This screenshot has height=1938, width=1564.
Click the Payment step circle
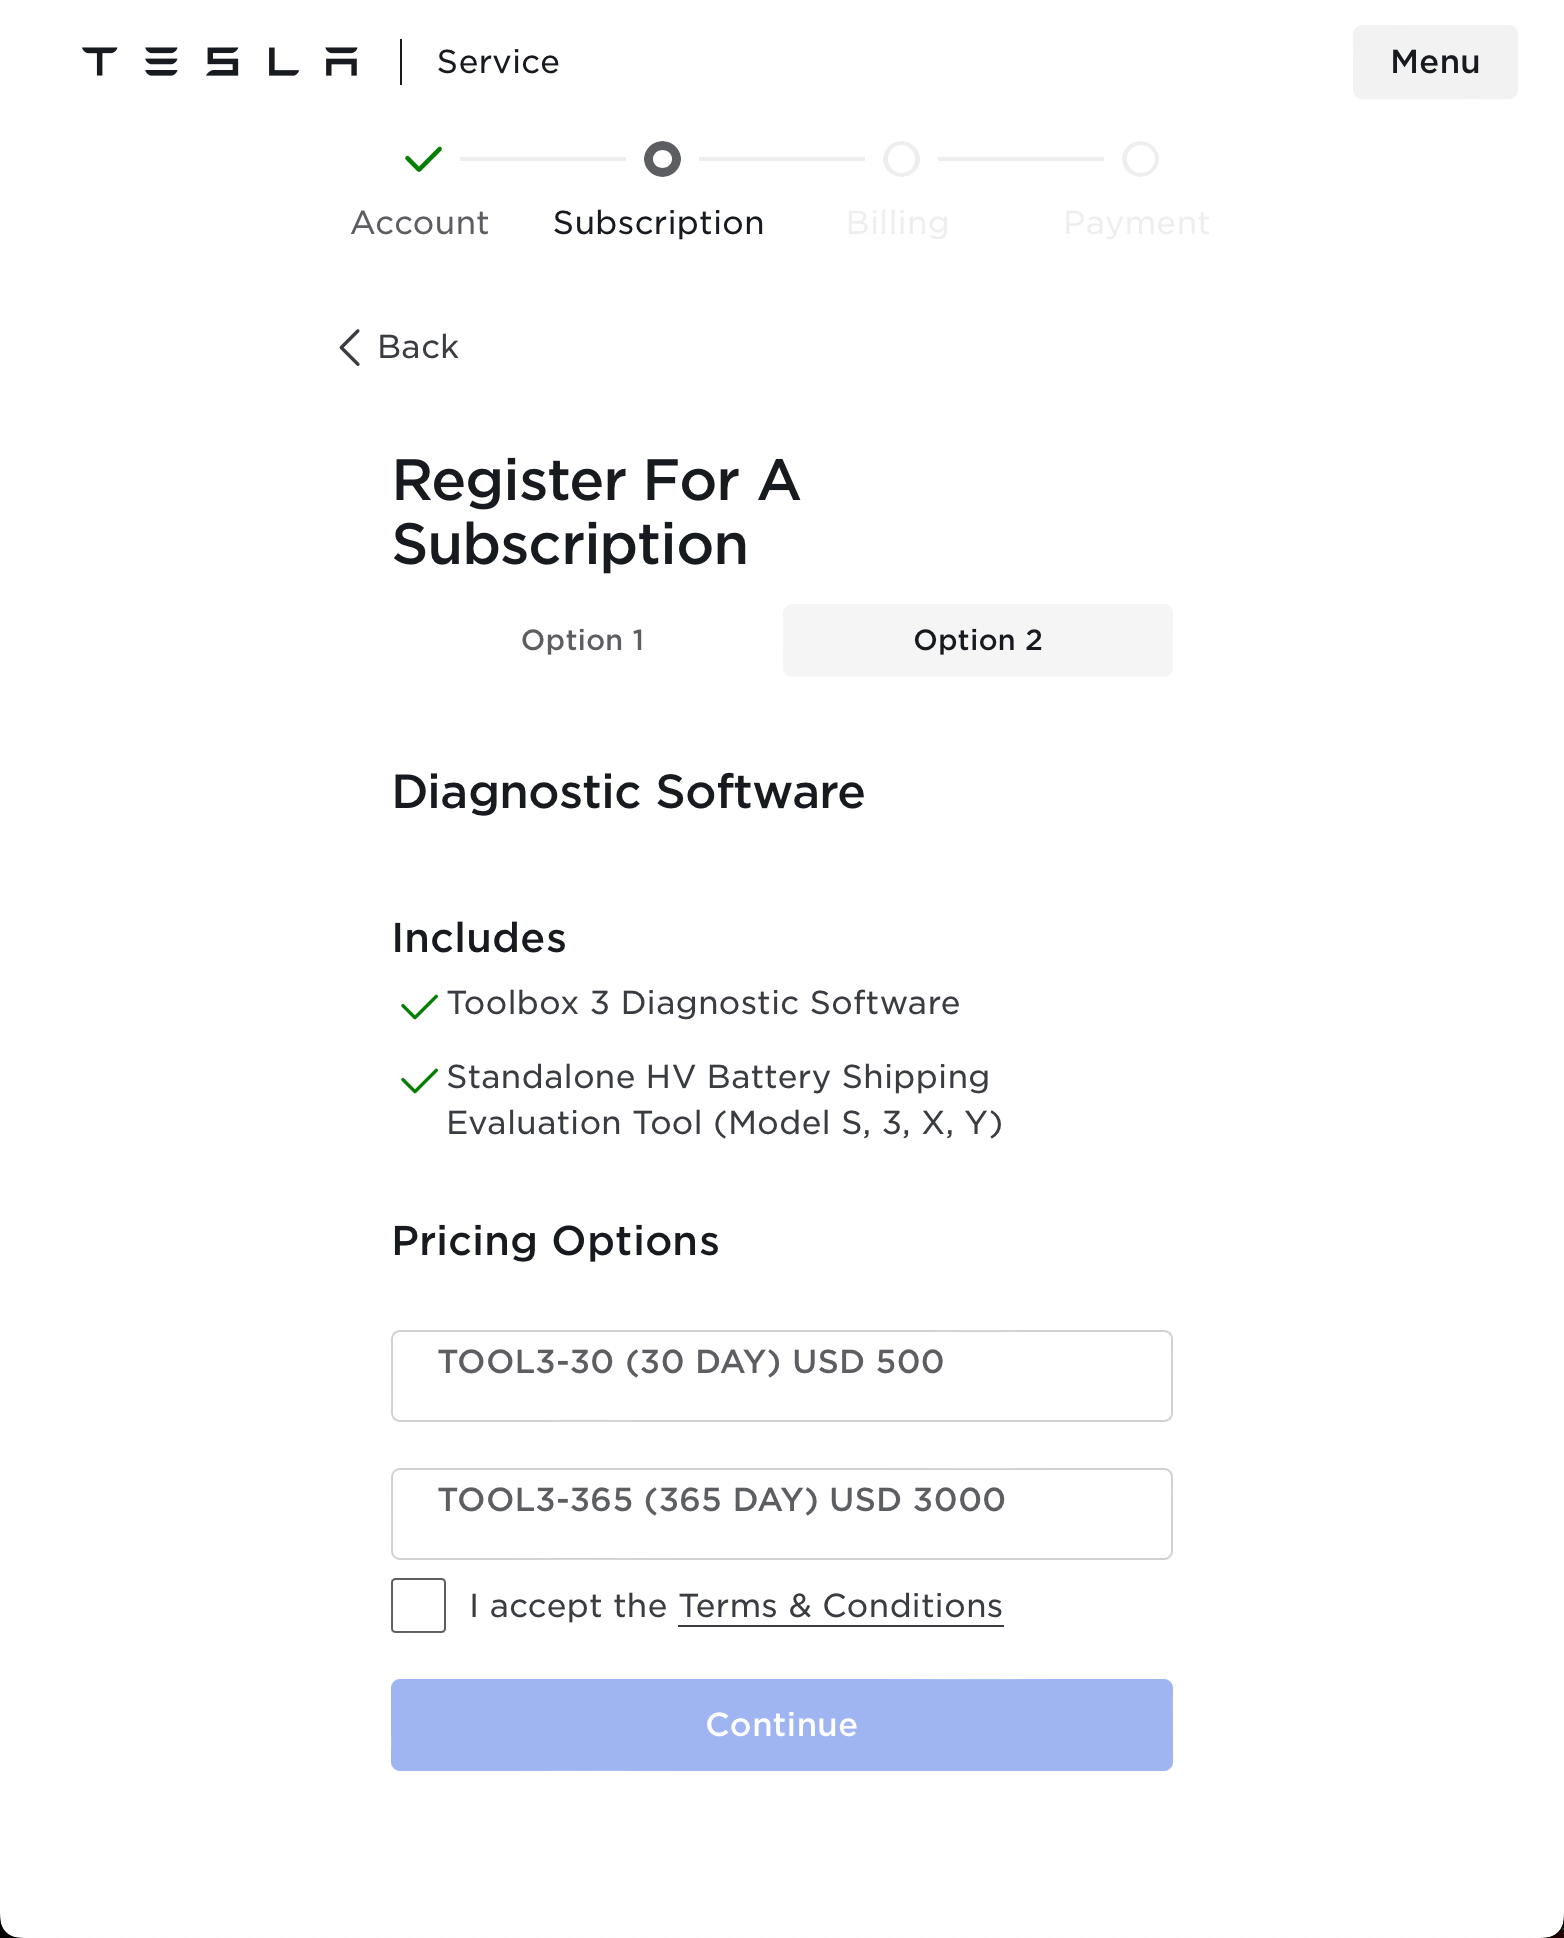coord(1139,159)
